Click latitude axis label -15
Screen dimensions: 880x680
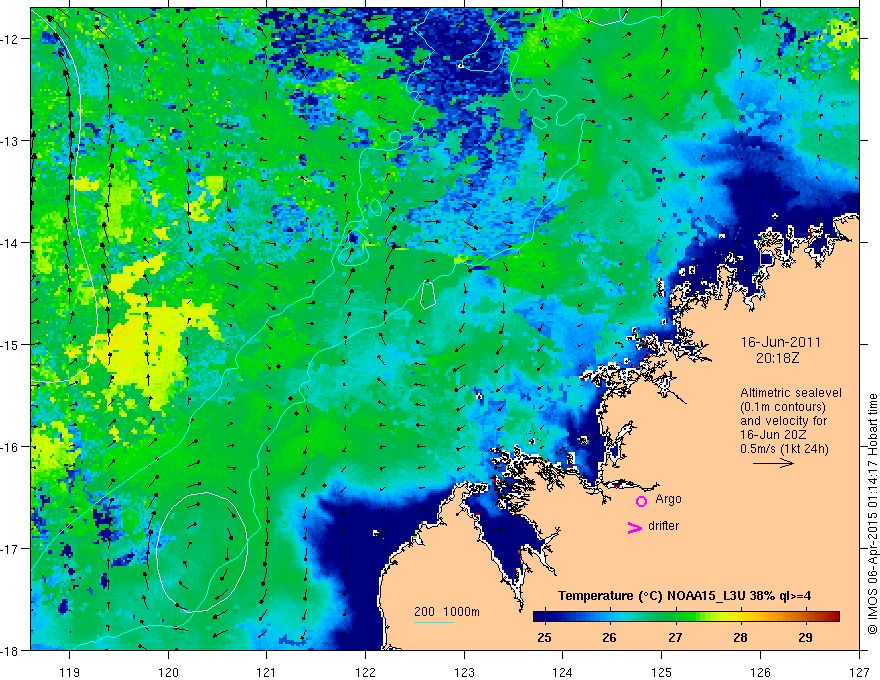[10, 344]
